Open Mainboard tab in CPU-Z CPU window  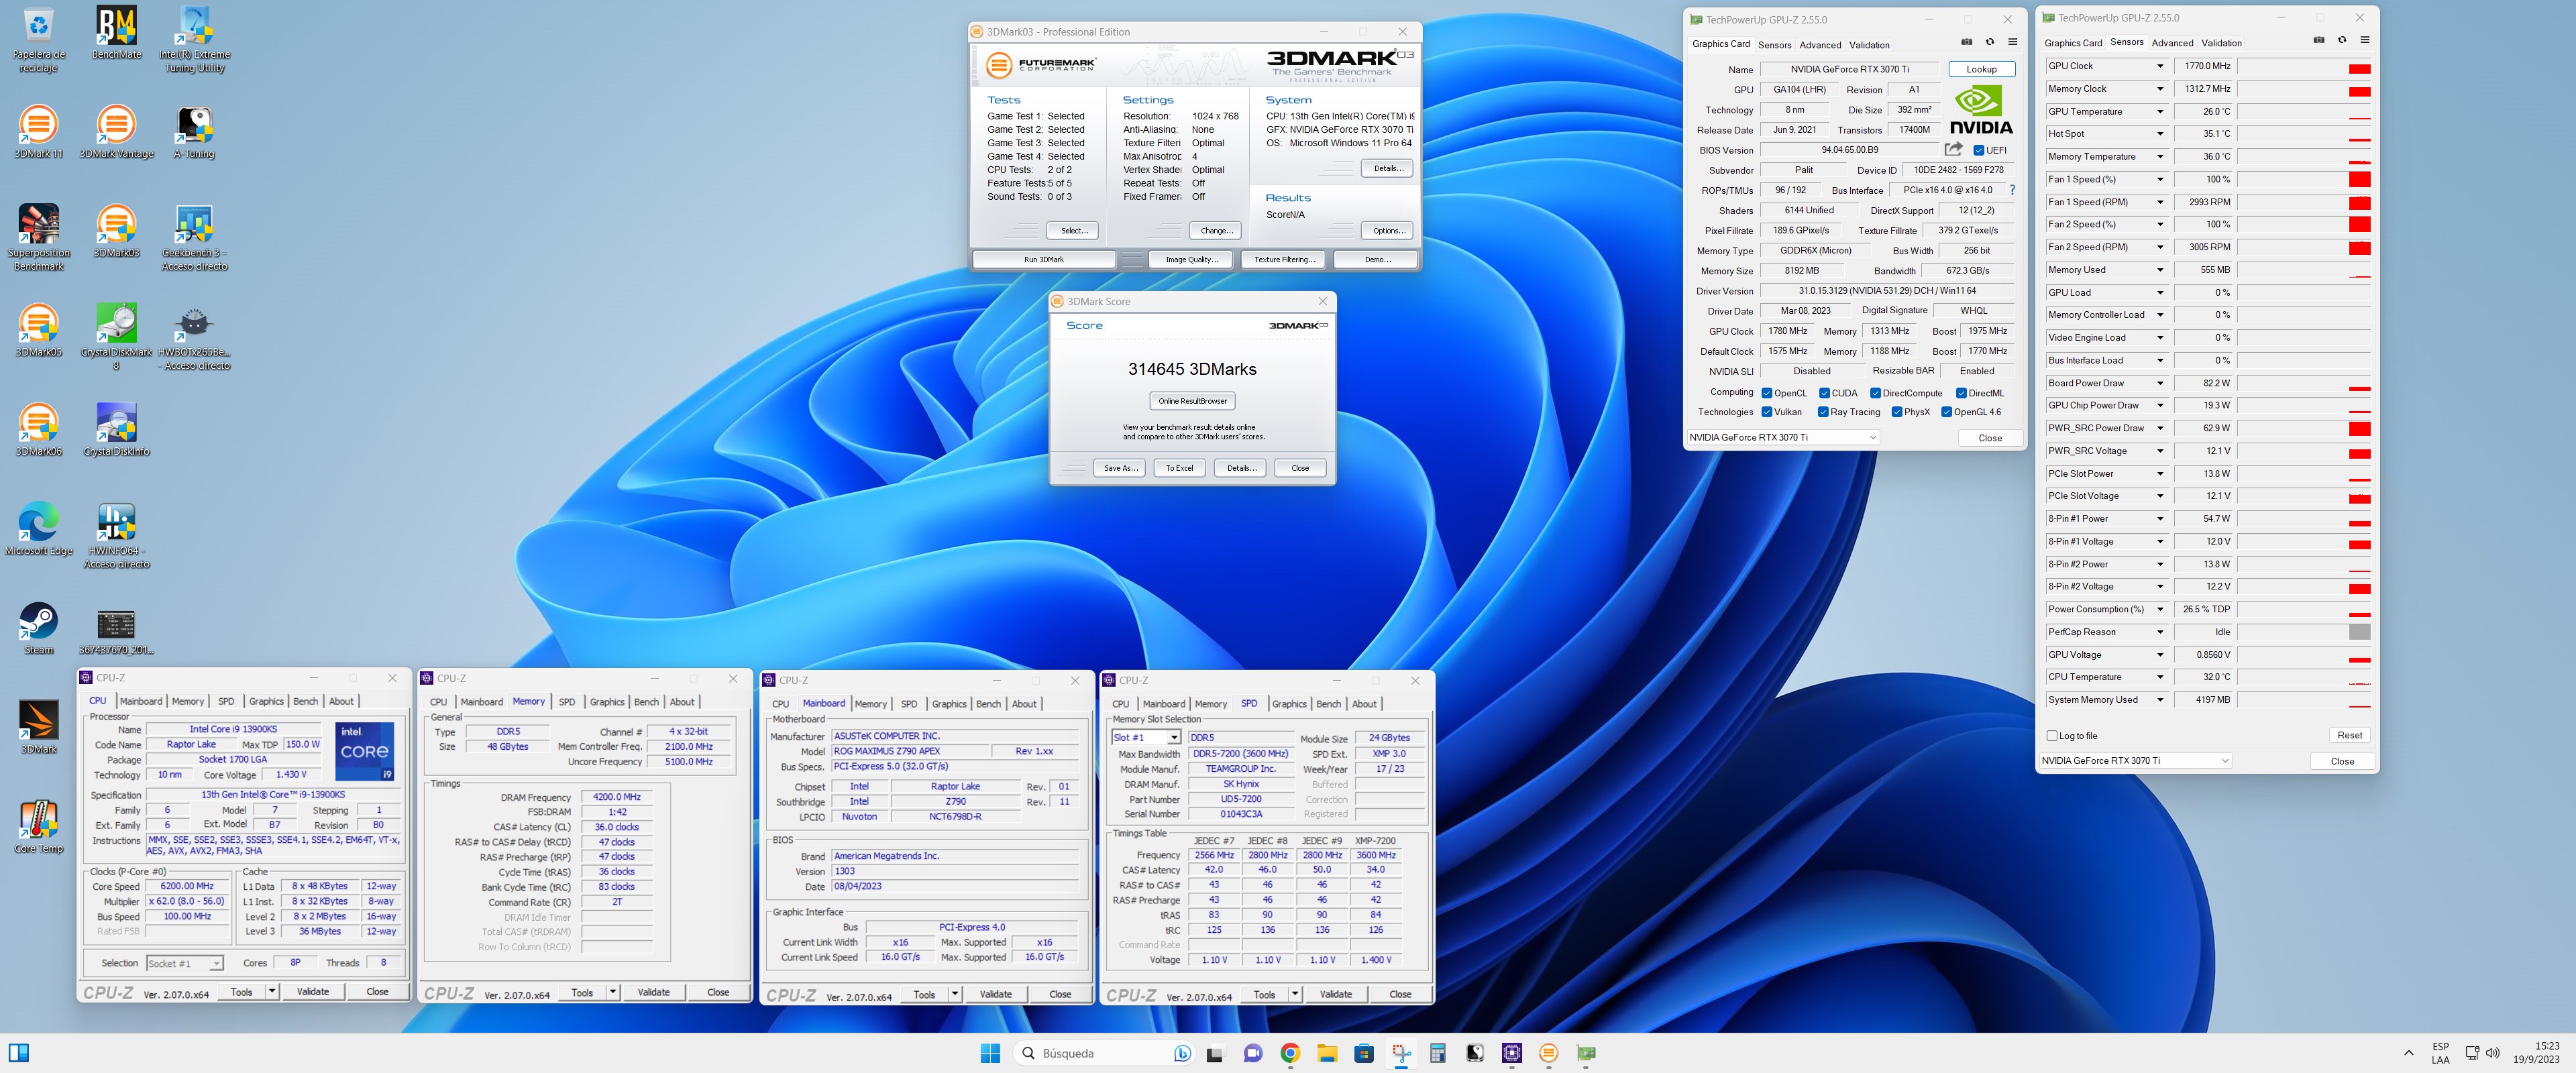click(141, 701)
